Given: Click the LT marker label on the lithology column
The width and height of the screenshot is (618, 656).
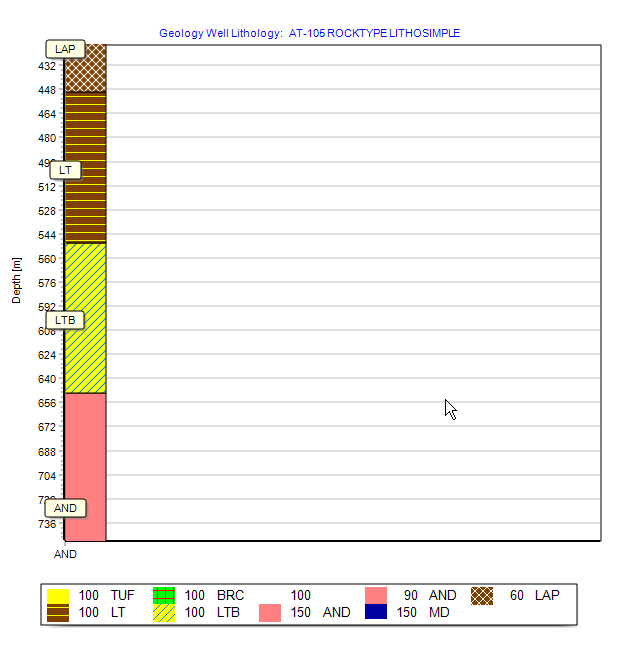Looking at the screenshot, I should pyautogui.click(x=65, y=170).
